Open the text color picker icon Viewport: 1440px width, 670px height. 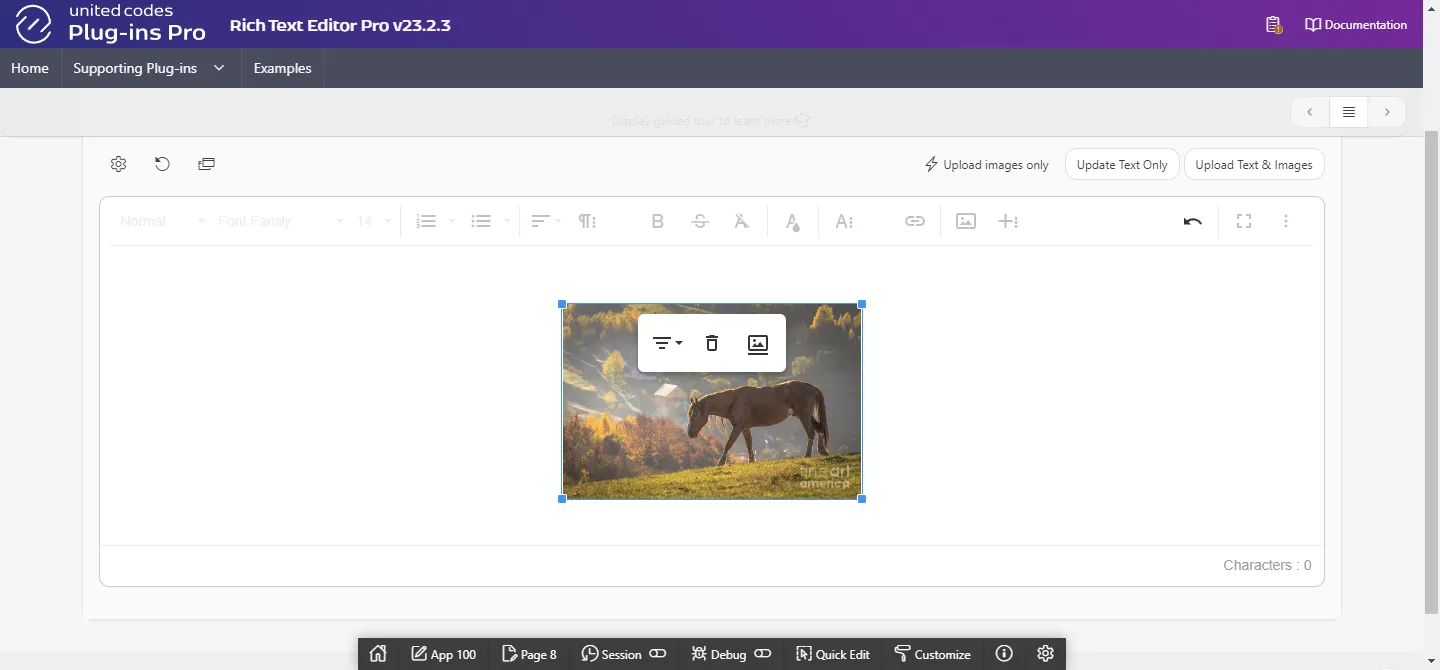point(792,221)
